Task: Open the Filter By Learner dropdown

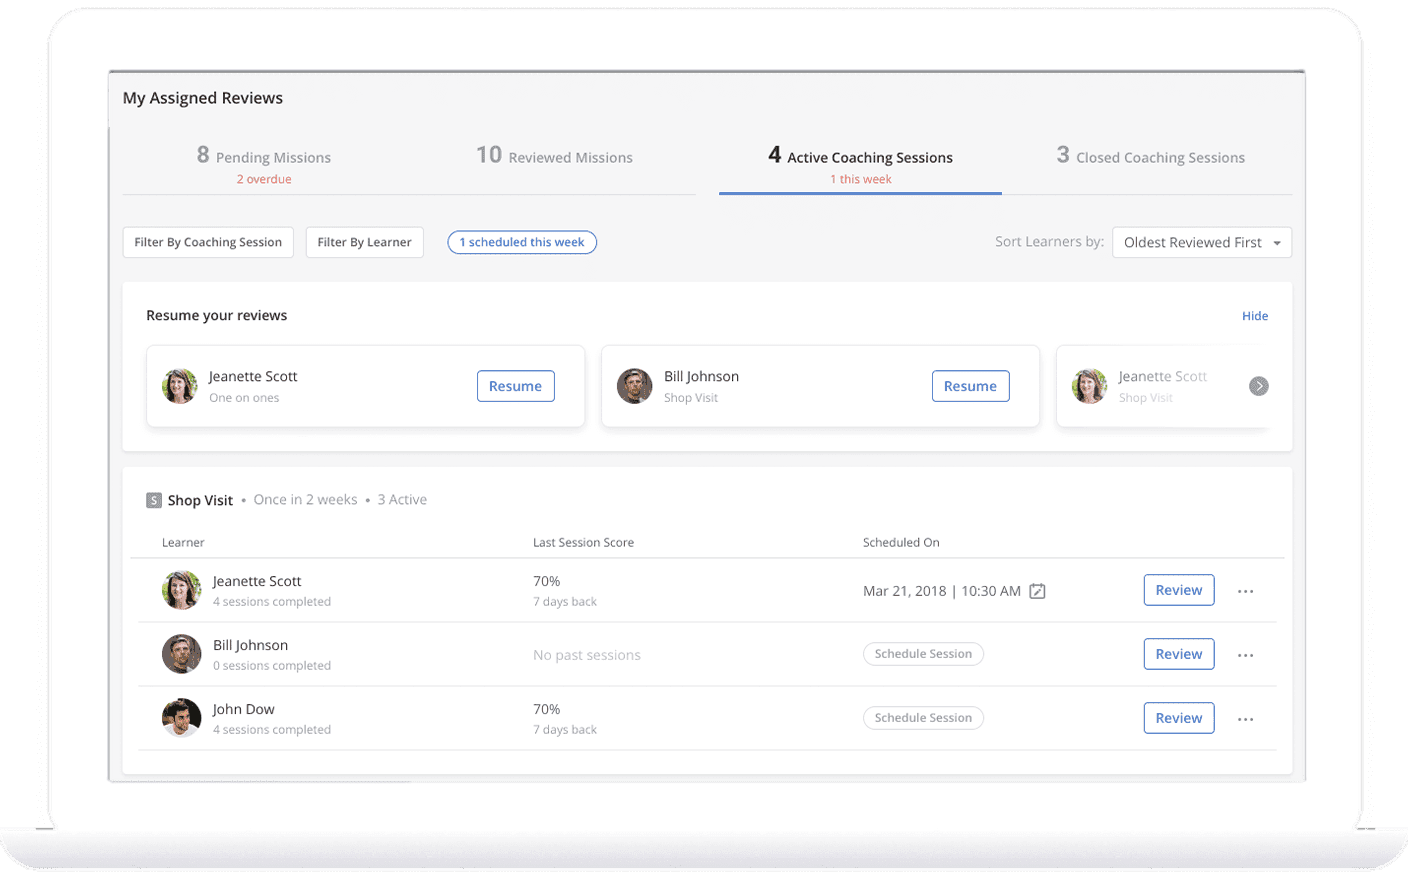Action: click(x=364, y=242)
